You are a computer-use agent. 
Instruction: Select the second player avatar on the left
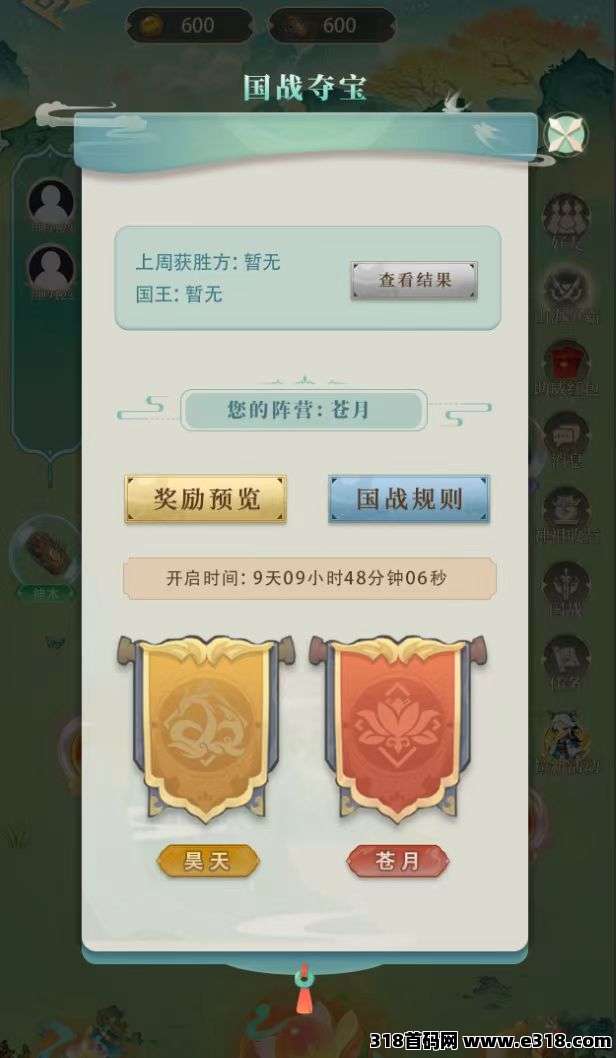pyautogui.click(x=51, y=269)
